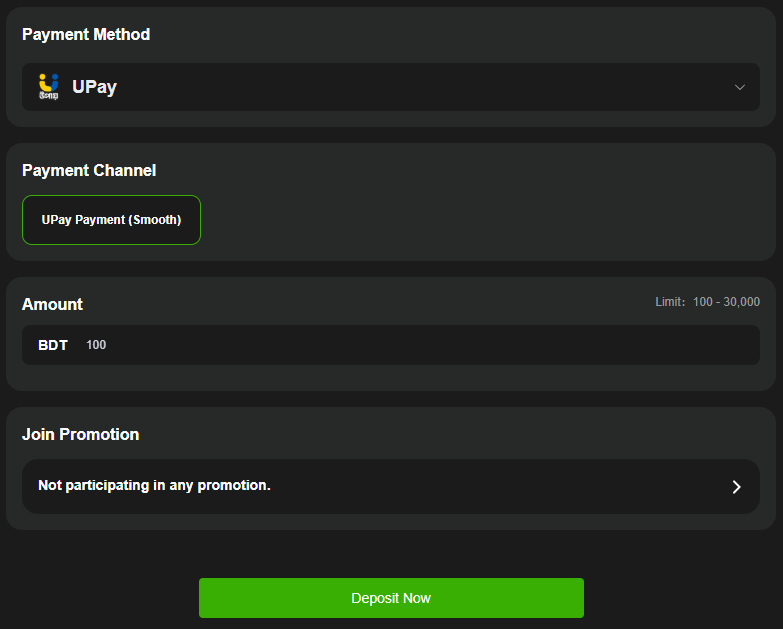Click the Join Promotion heading
Image resolution: width=783 pixels, height=629 pixels.
80,434
